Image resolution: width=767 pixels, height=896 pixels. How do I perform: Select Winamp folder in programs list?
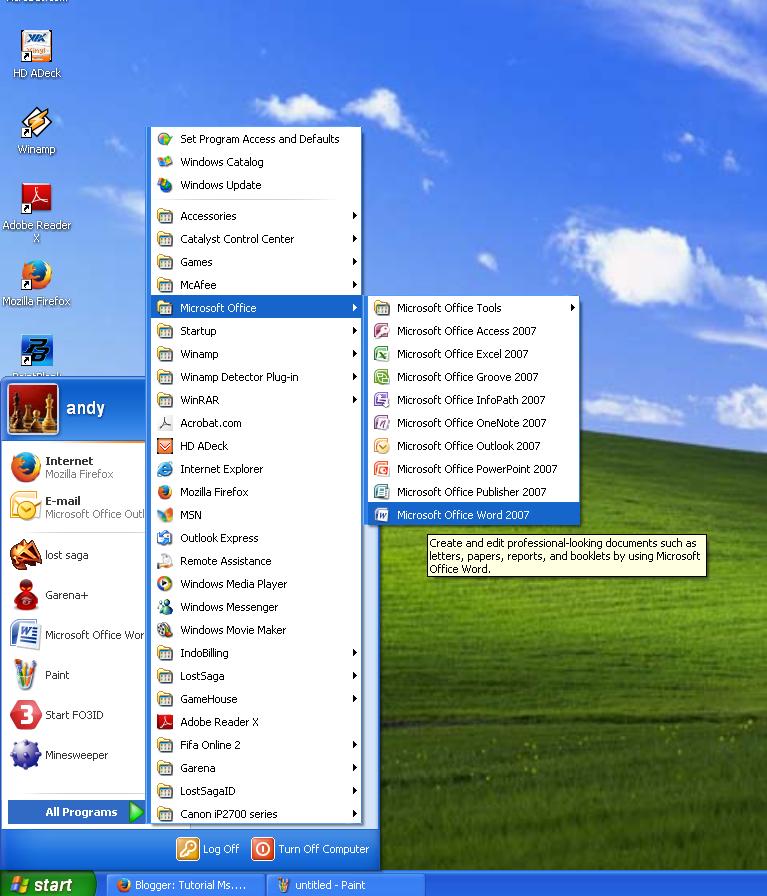pyautogui.click(x=256, y=354)
